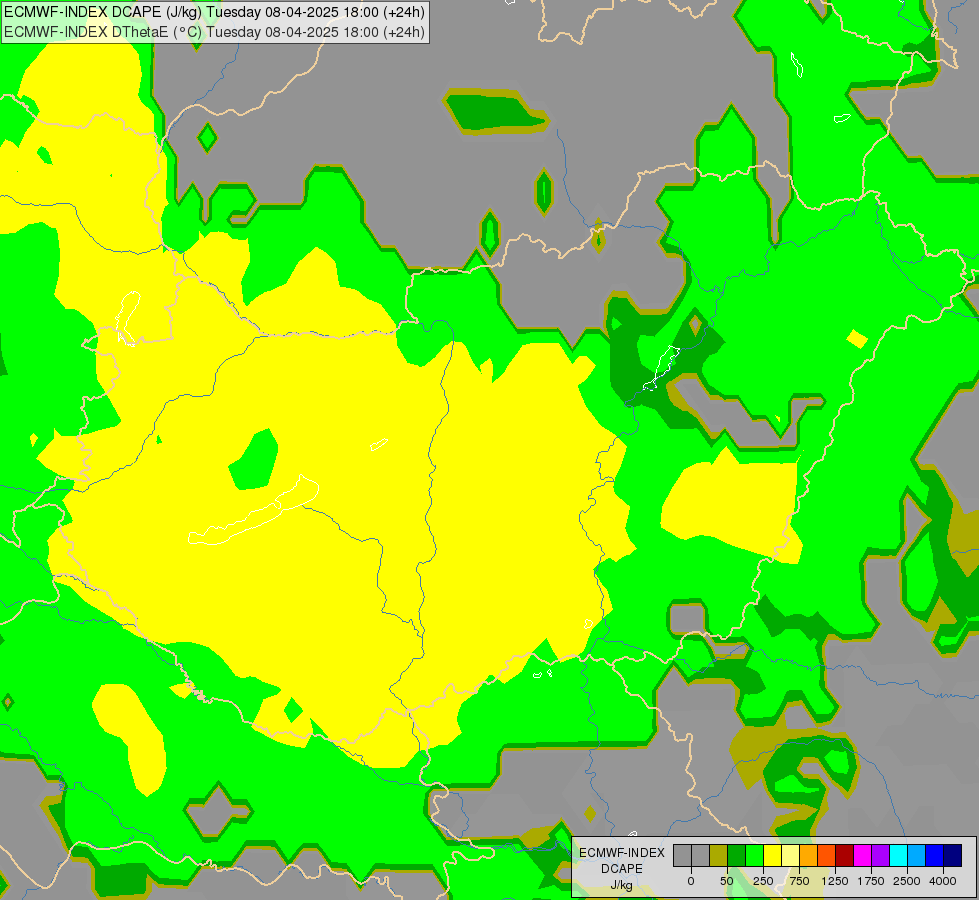Click the navy legend swatch
The width and height of the screenshot is (979, 900).
pos(953,856)
